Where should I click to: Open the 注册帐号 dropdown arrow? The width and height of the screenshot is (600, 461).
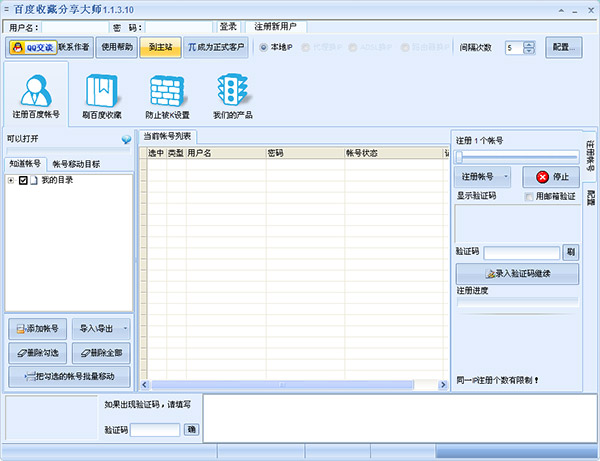pyautogui.click(x=505, y=177)
